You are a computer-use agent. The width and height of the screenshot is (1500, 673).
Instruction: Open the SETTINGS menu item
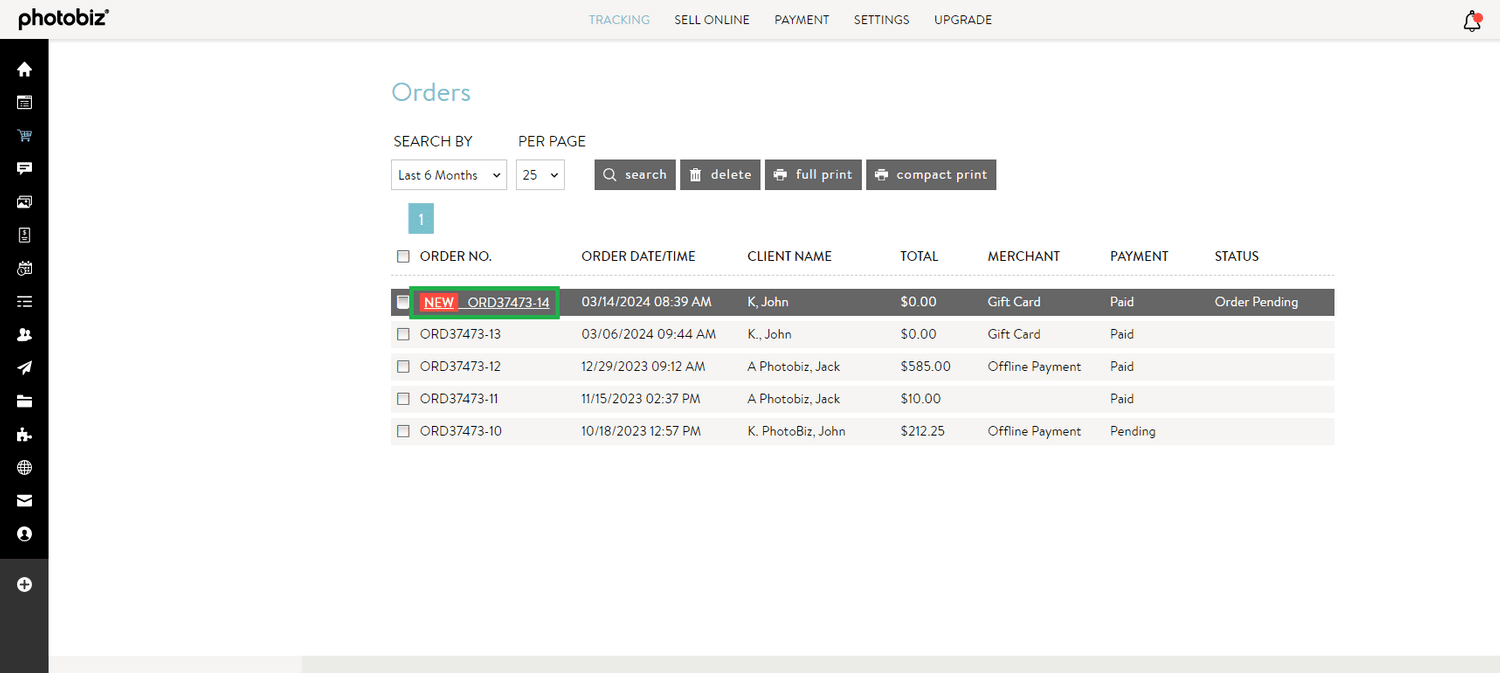pos(881,19)
